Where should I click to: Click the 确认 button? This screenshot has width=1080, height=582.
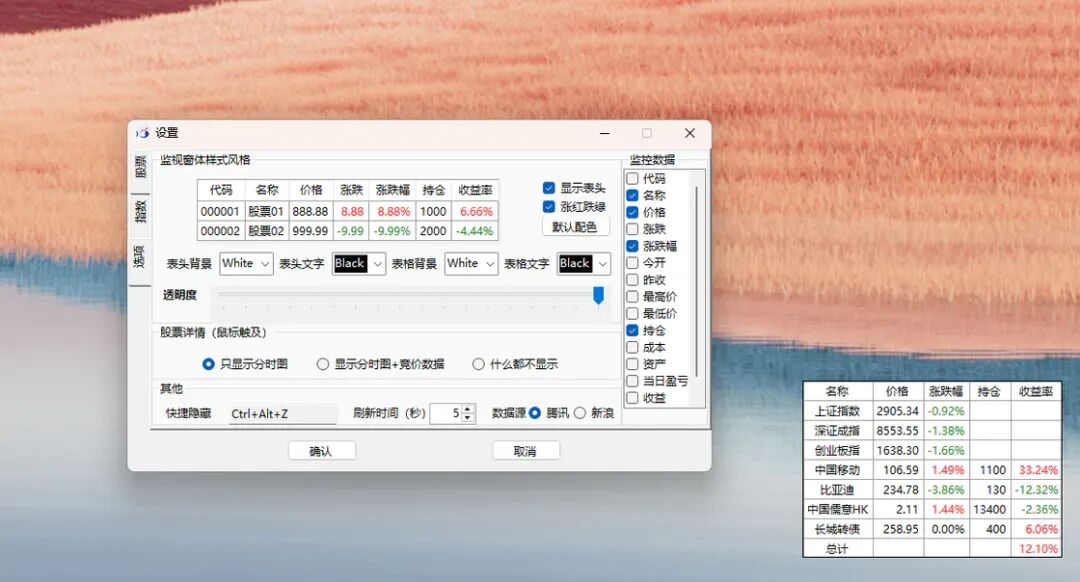pyautogui.click(x=321, y=451)
